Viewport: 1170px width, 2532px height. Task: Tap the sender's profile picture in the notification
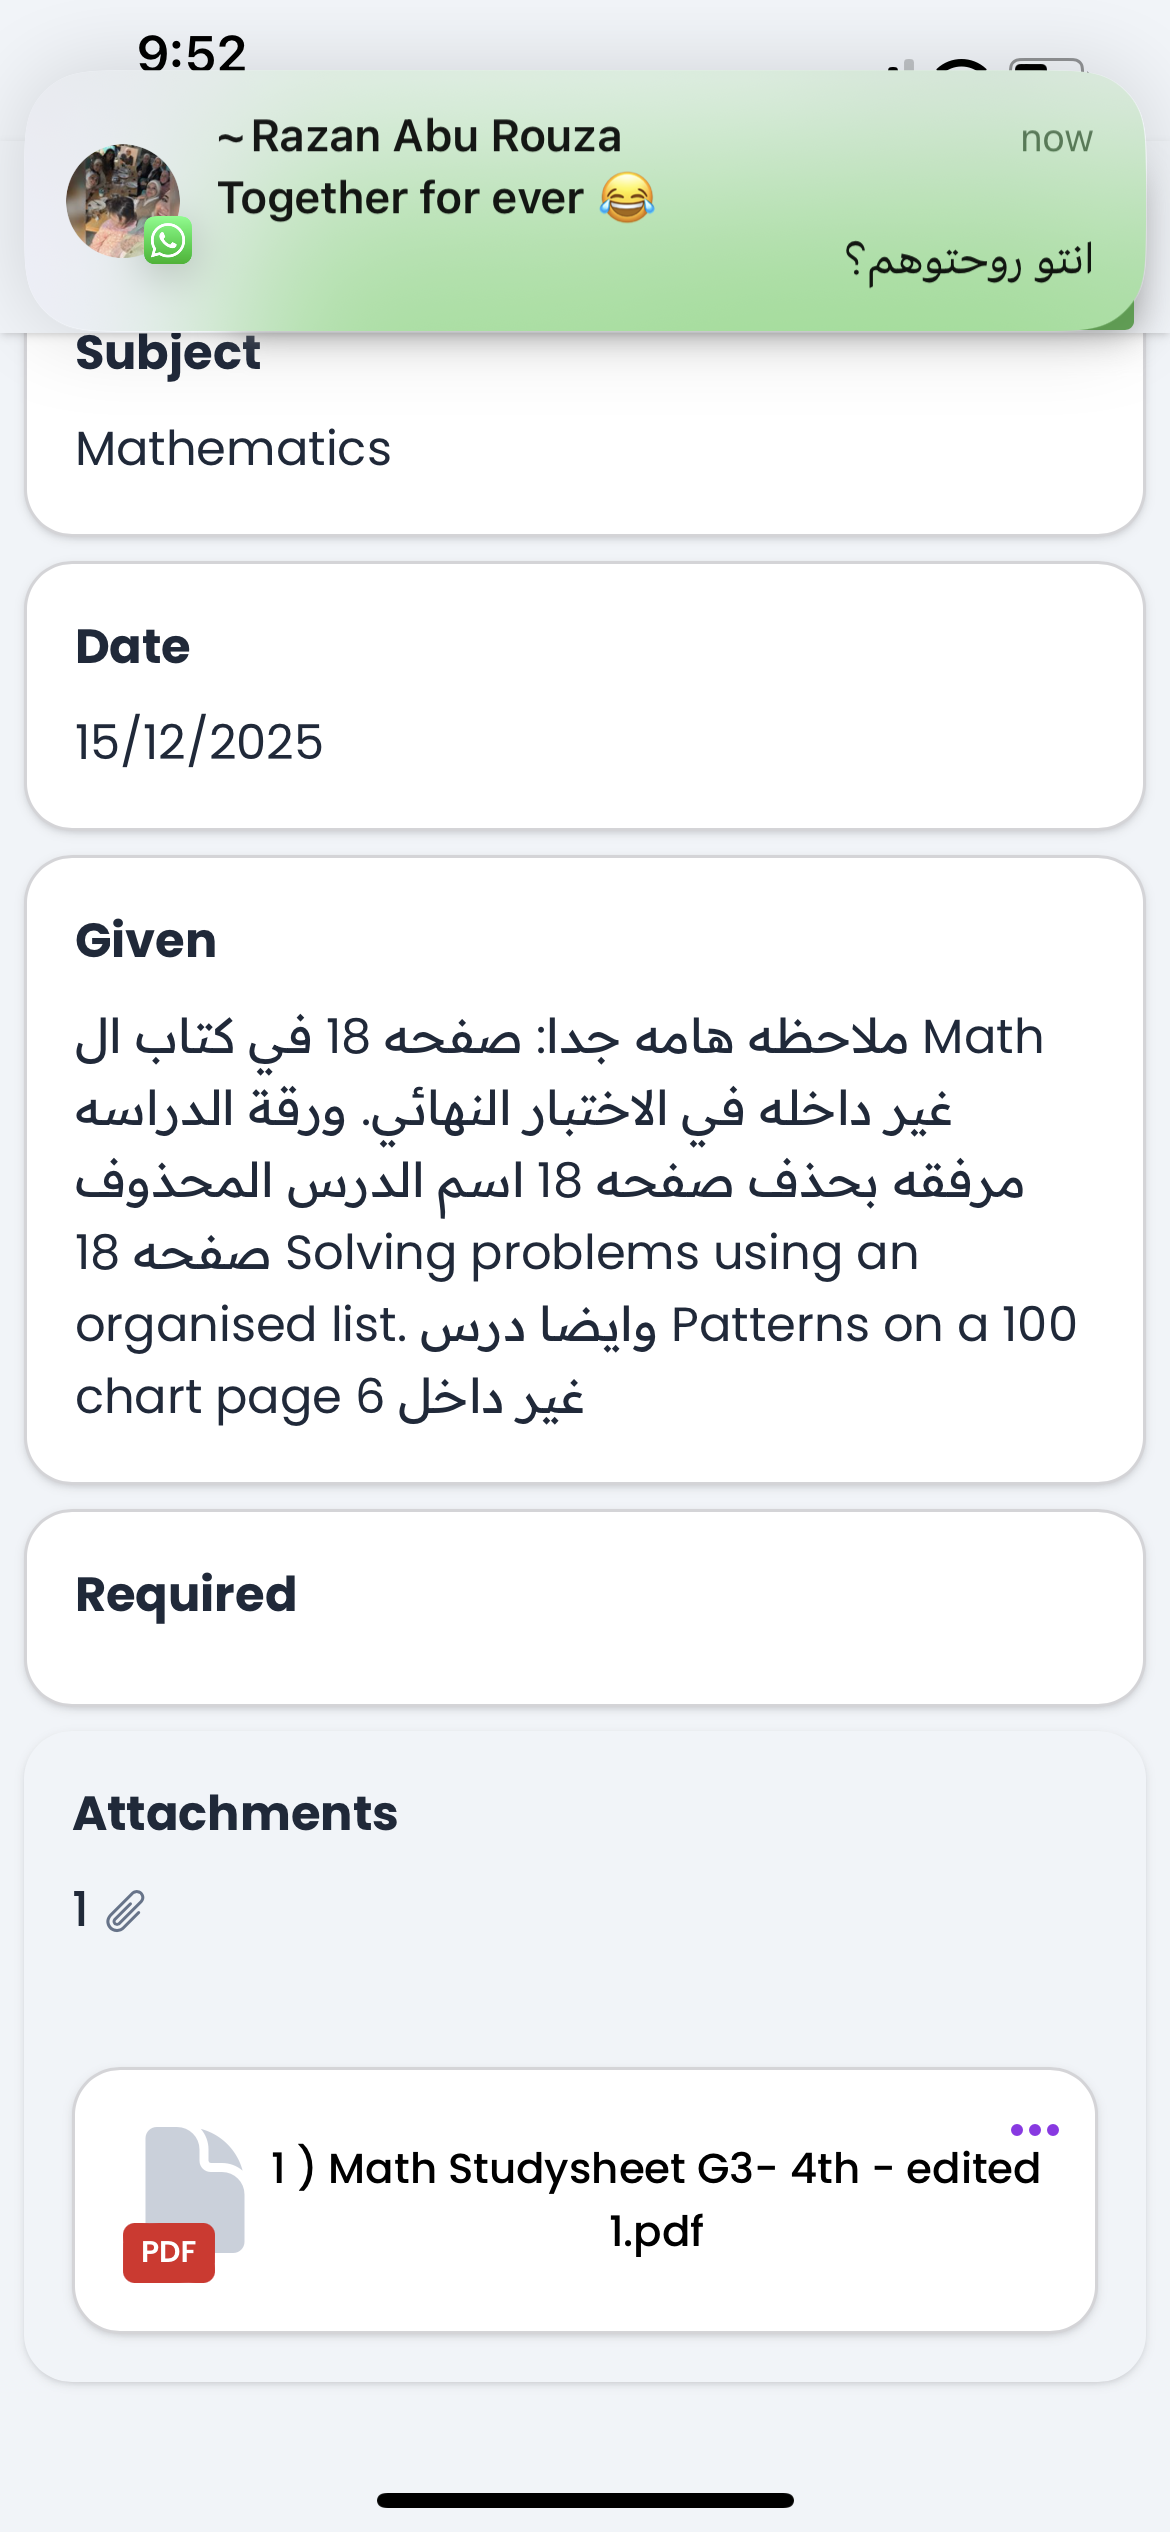point(122,200)
